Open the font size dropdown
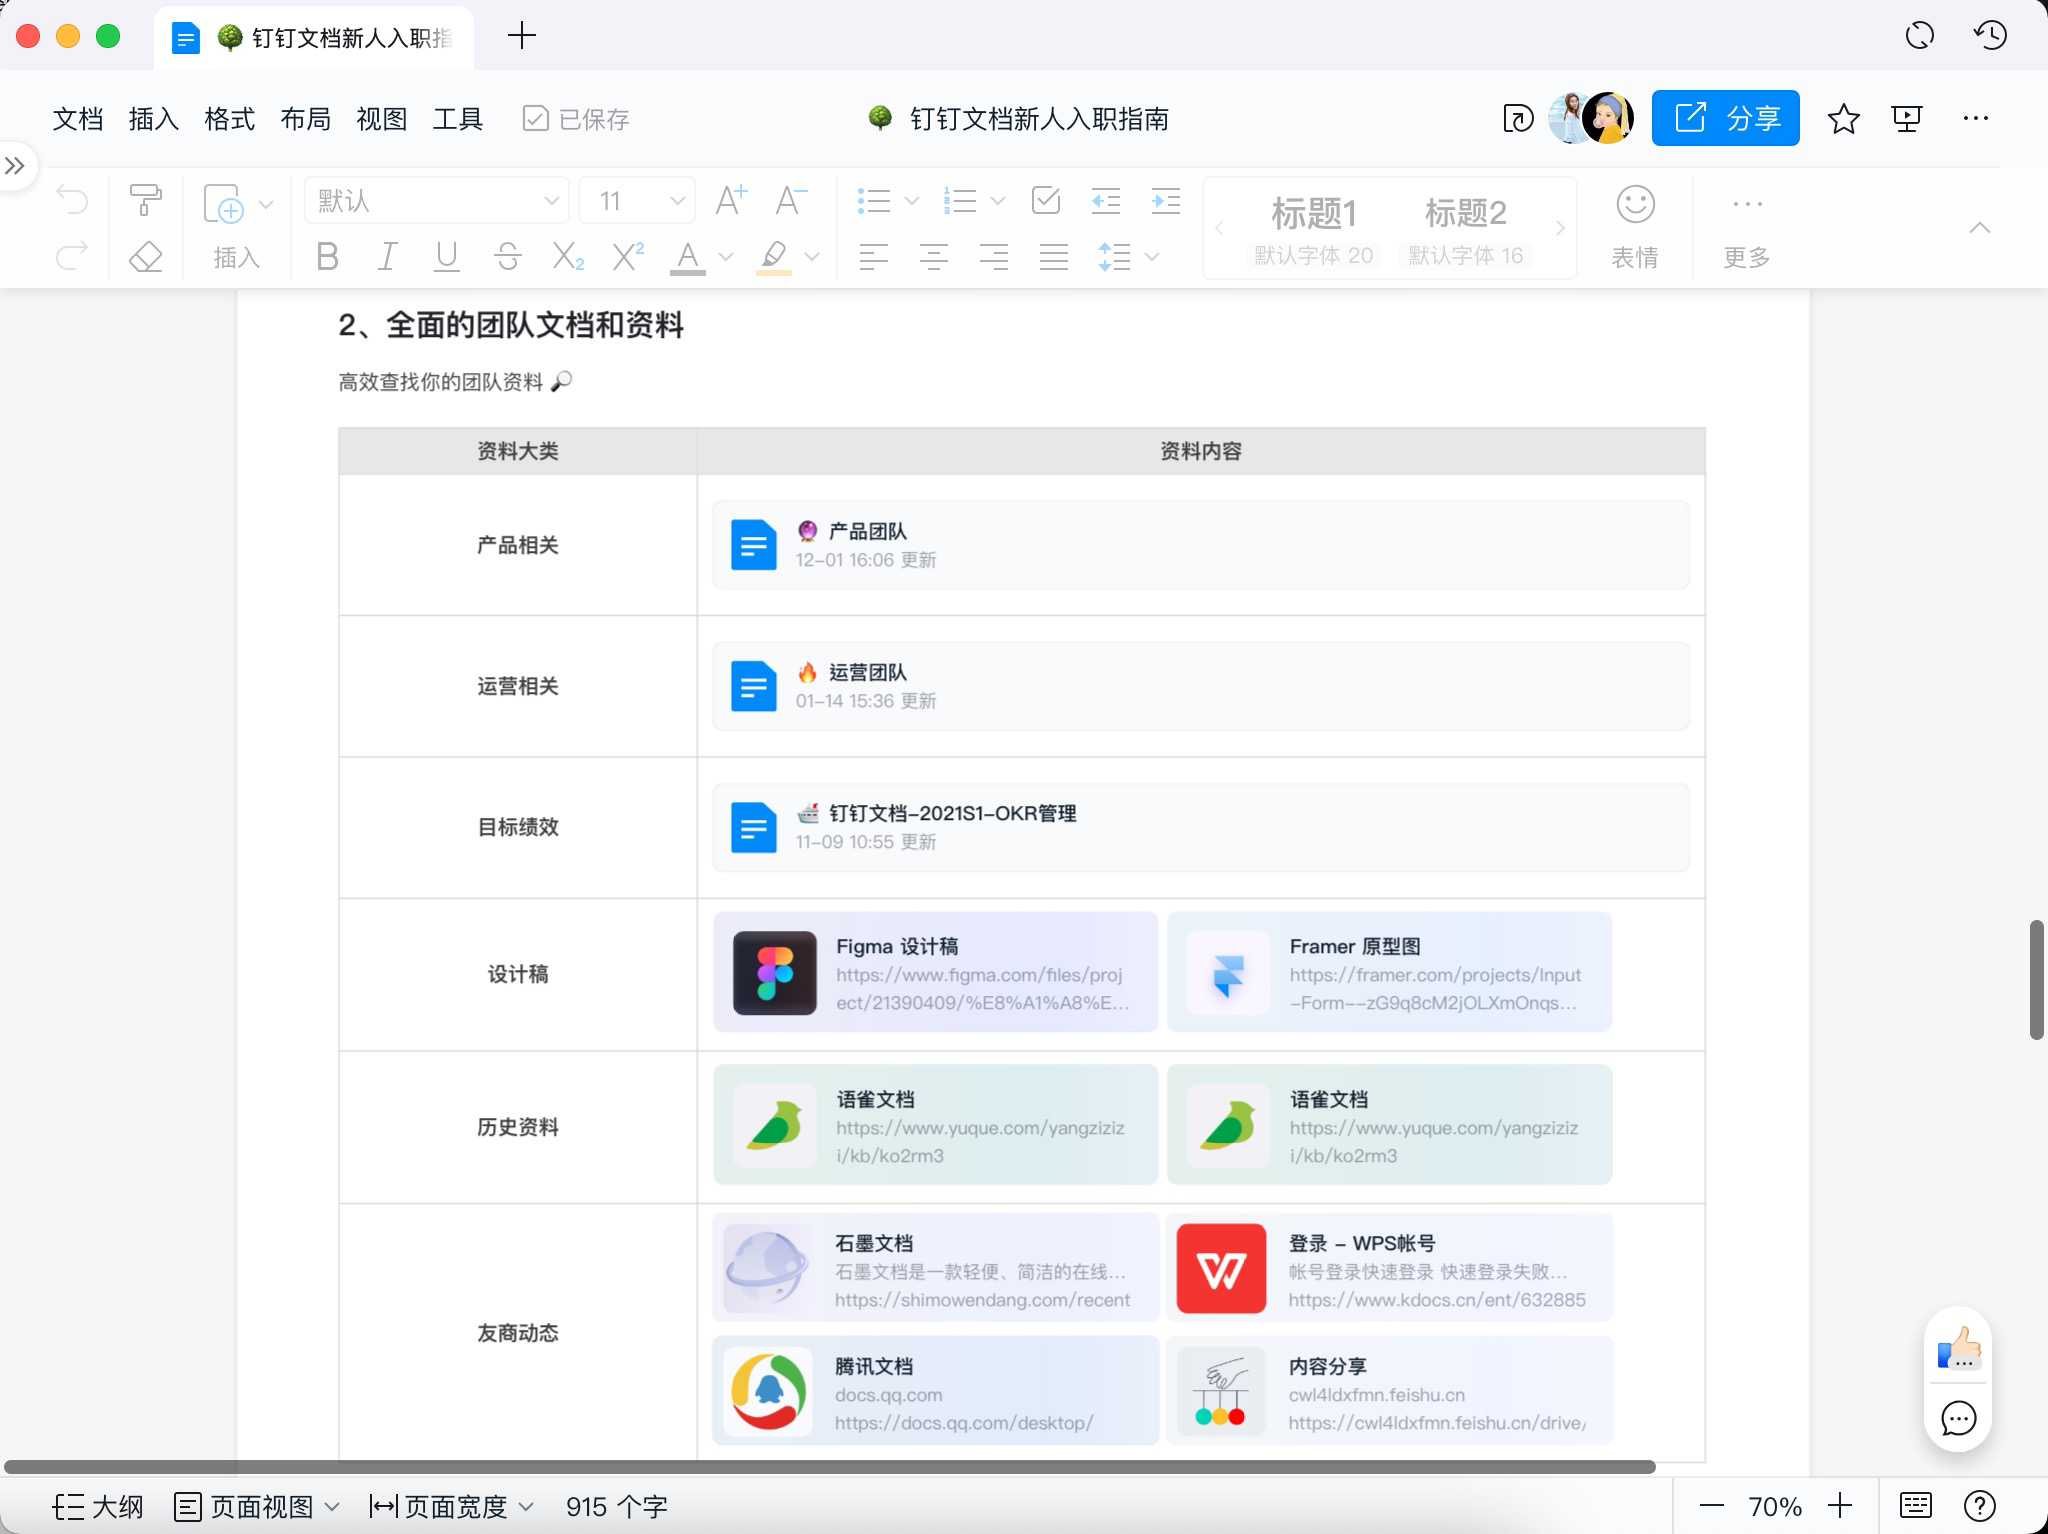Image resolution: width=2048 pixels, height=1534 pixels. [x=635, y=200]
